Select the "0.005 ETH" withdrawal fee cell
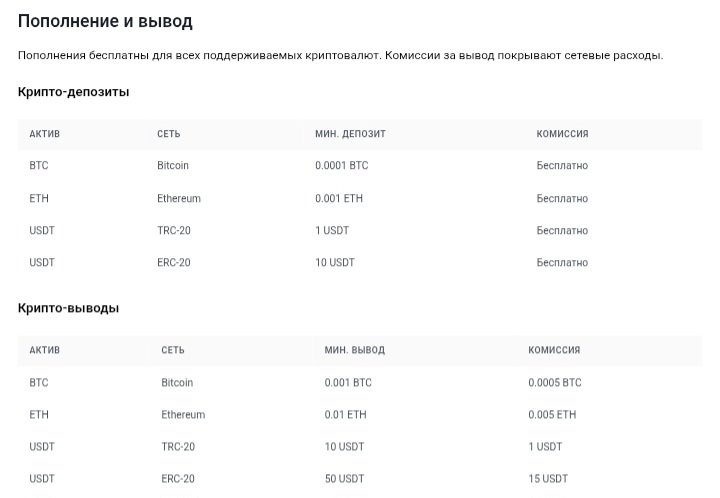 click(x=552, y=415)
